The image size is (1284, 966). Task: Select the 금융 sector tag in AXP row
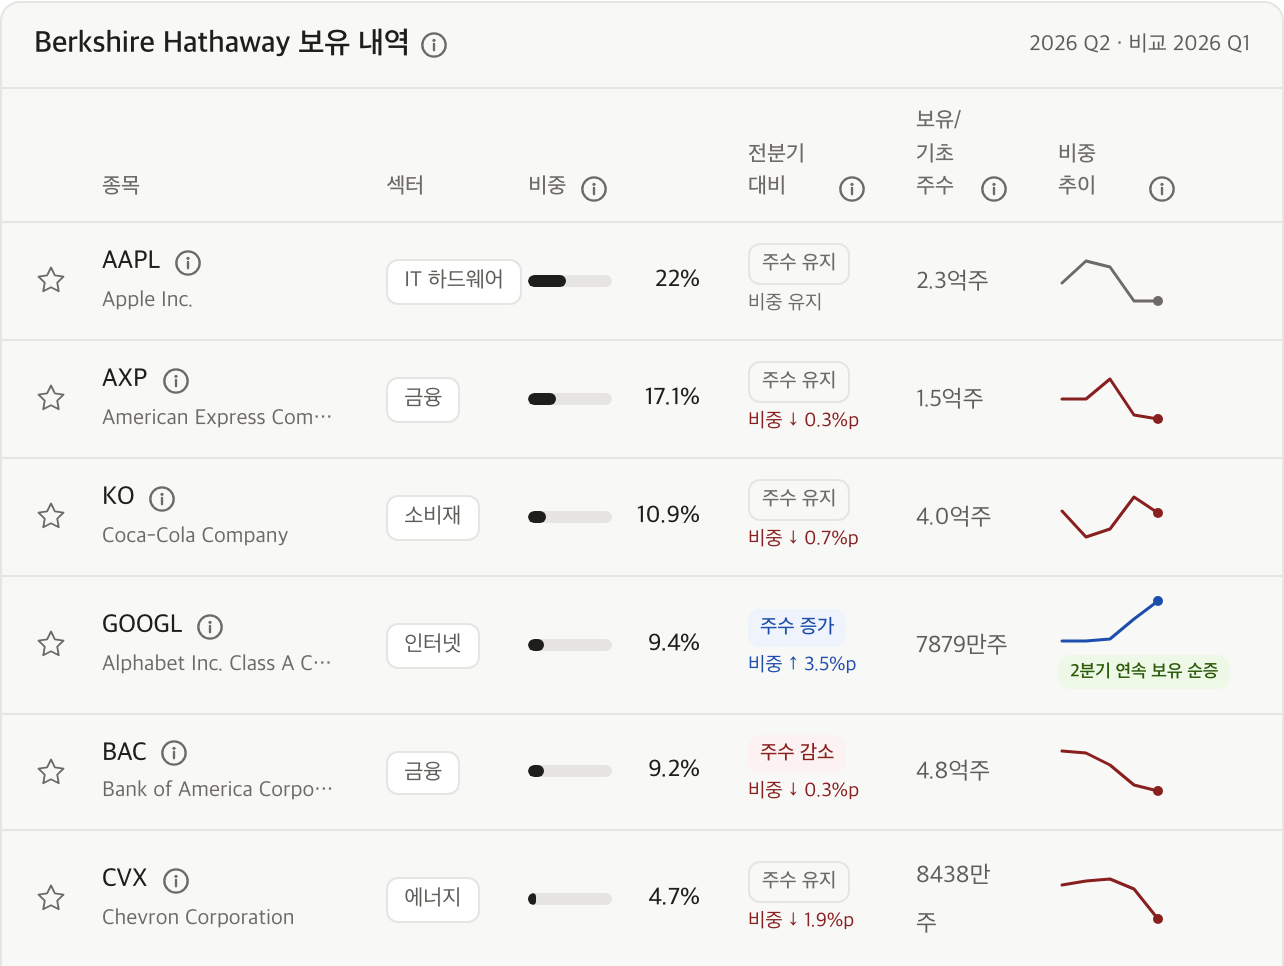[423, 399]
